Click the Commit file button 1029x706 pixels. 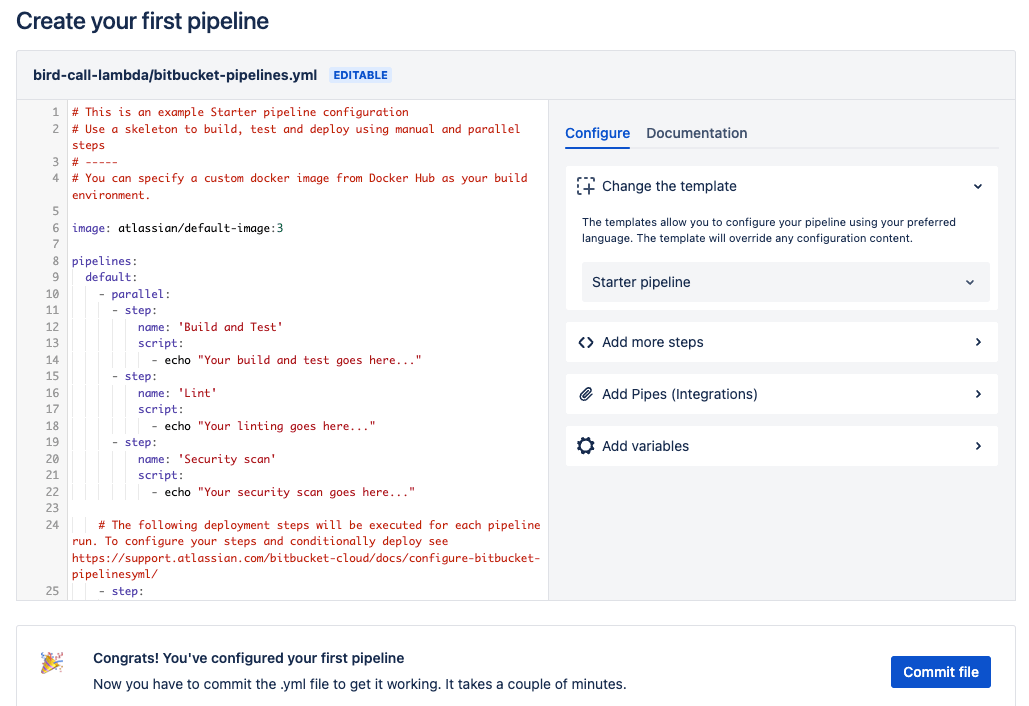pyautogui.click(x=940, y=672)
